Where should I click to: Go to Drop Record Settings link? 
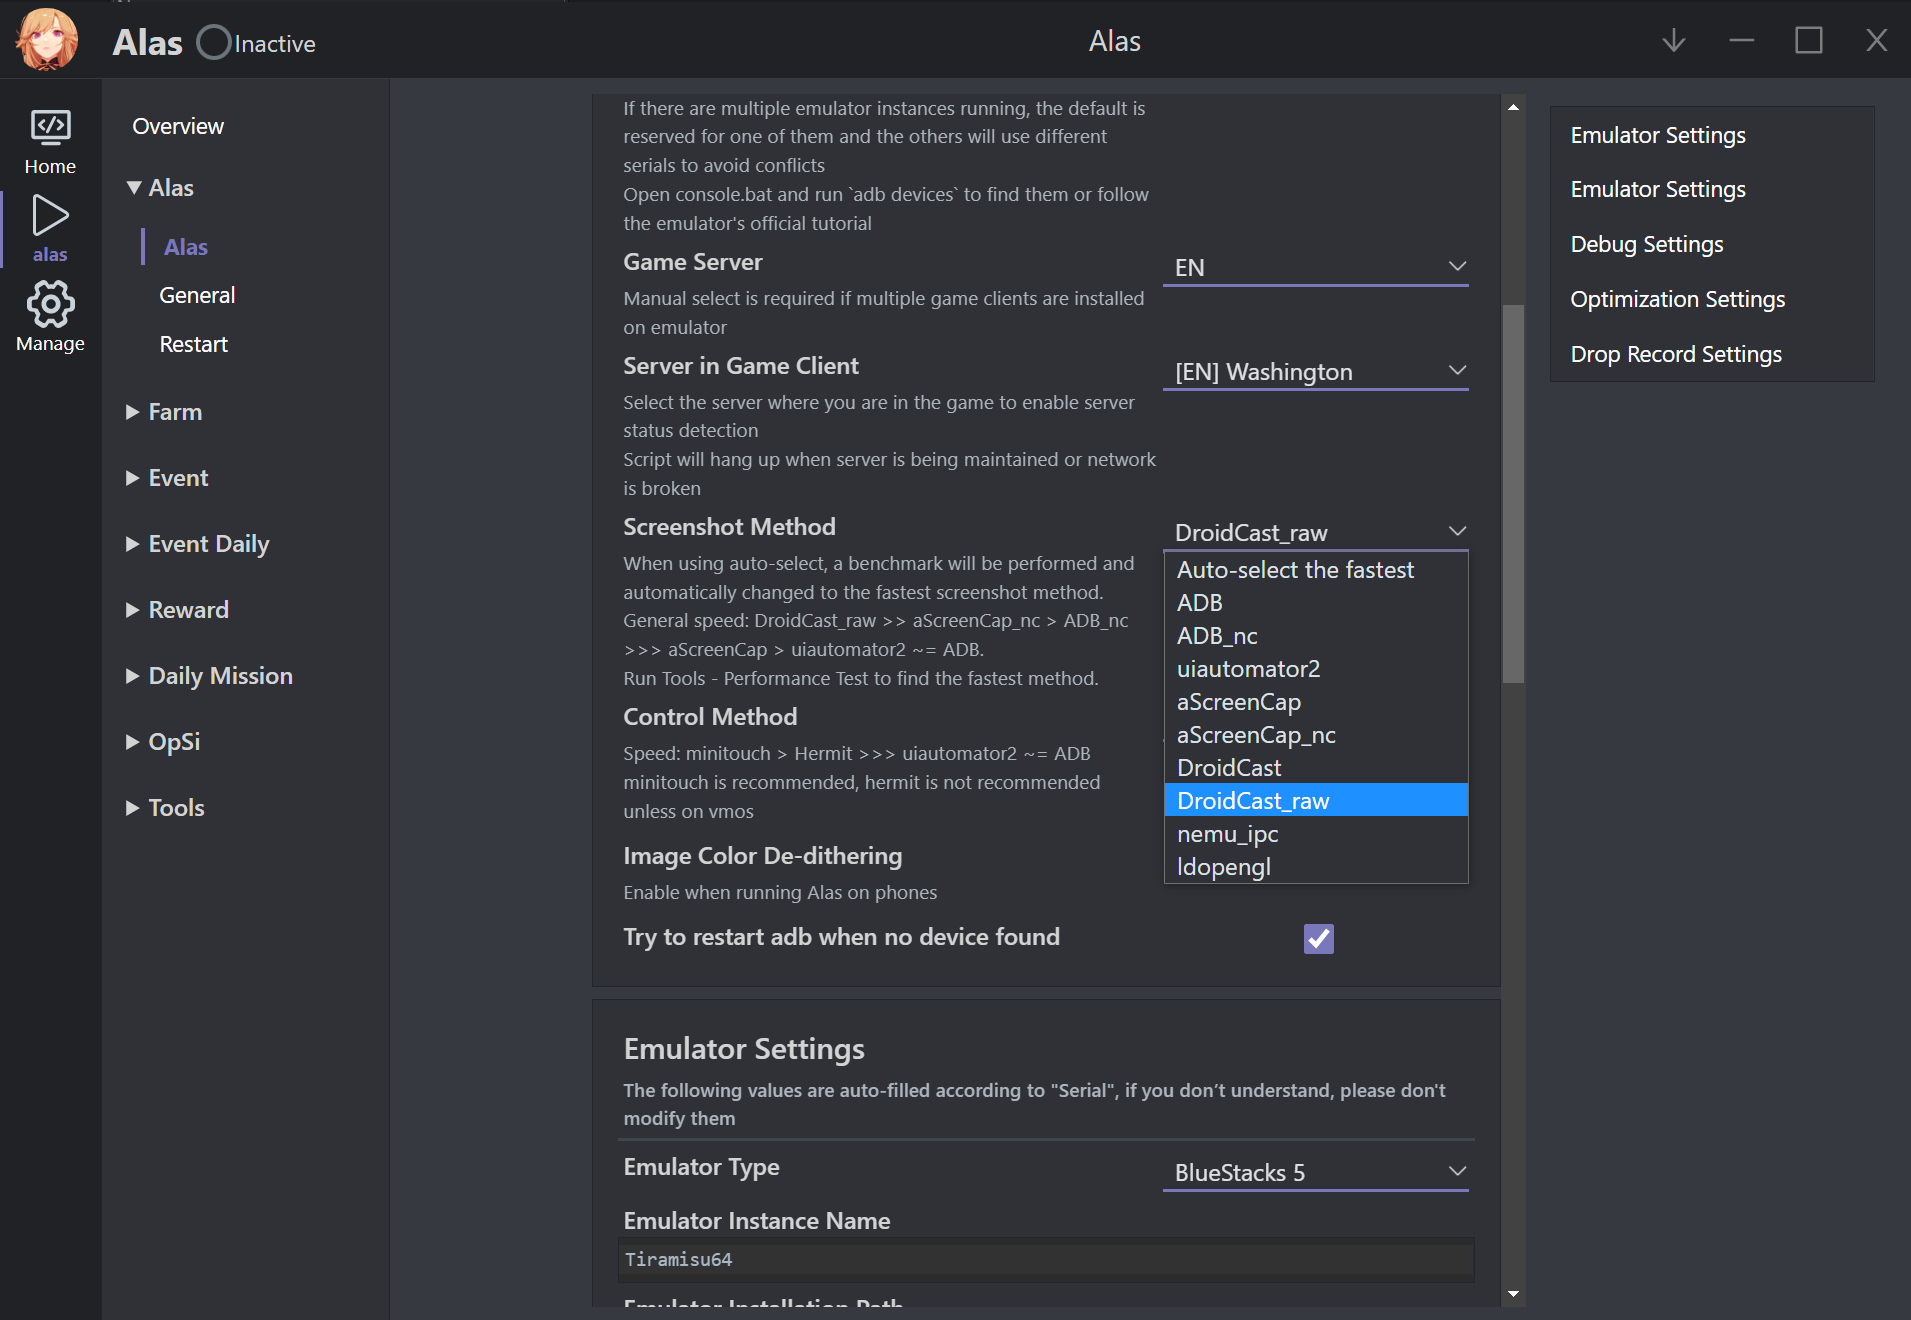(x=1675, y=354)
